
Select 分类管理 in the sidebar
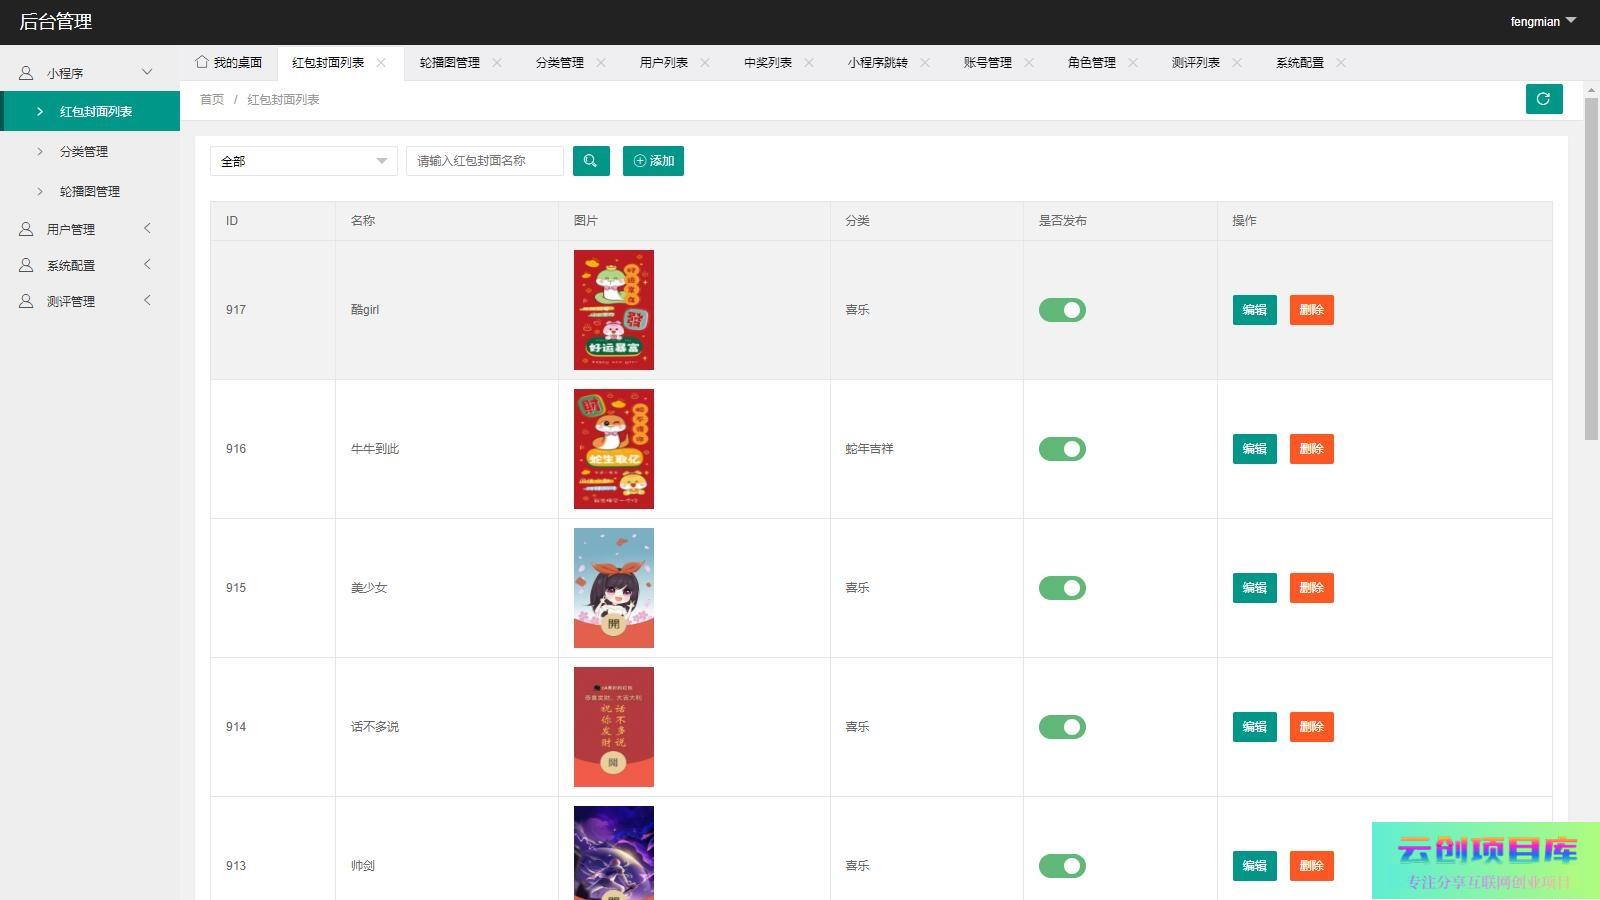84,152
